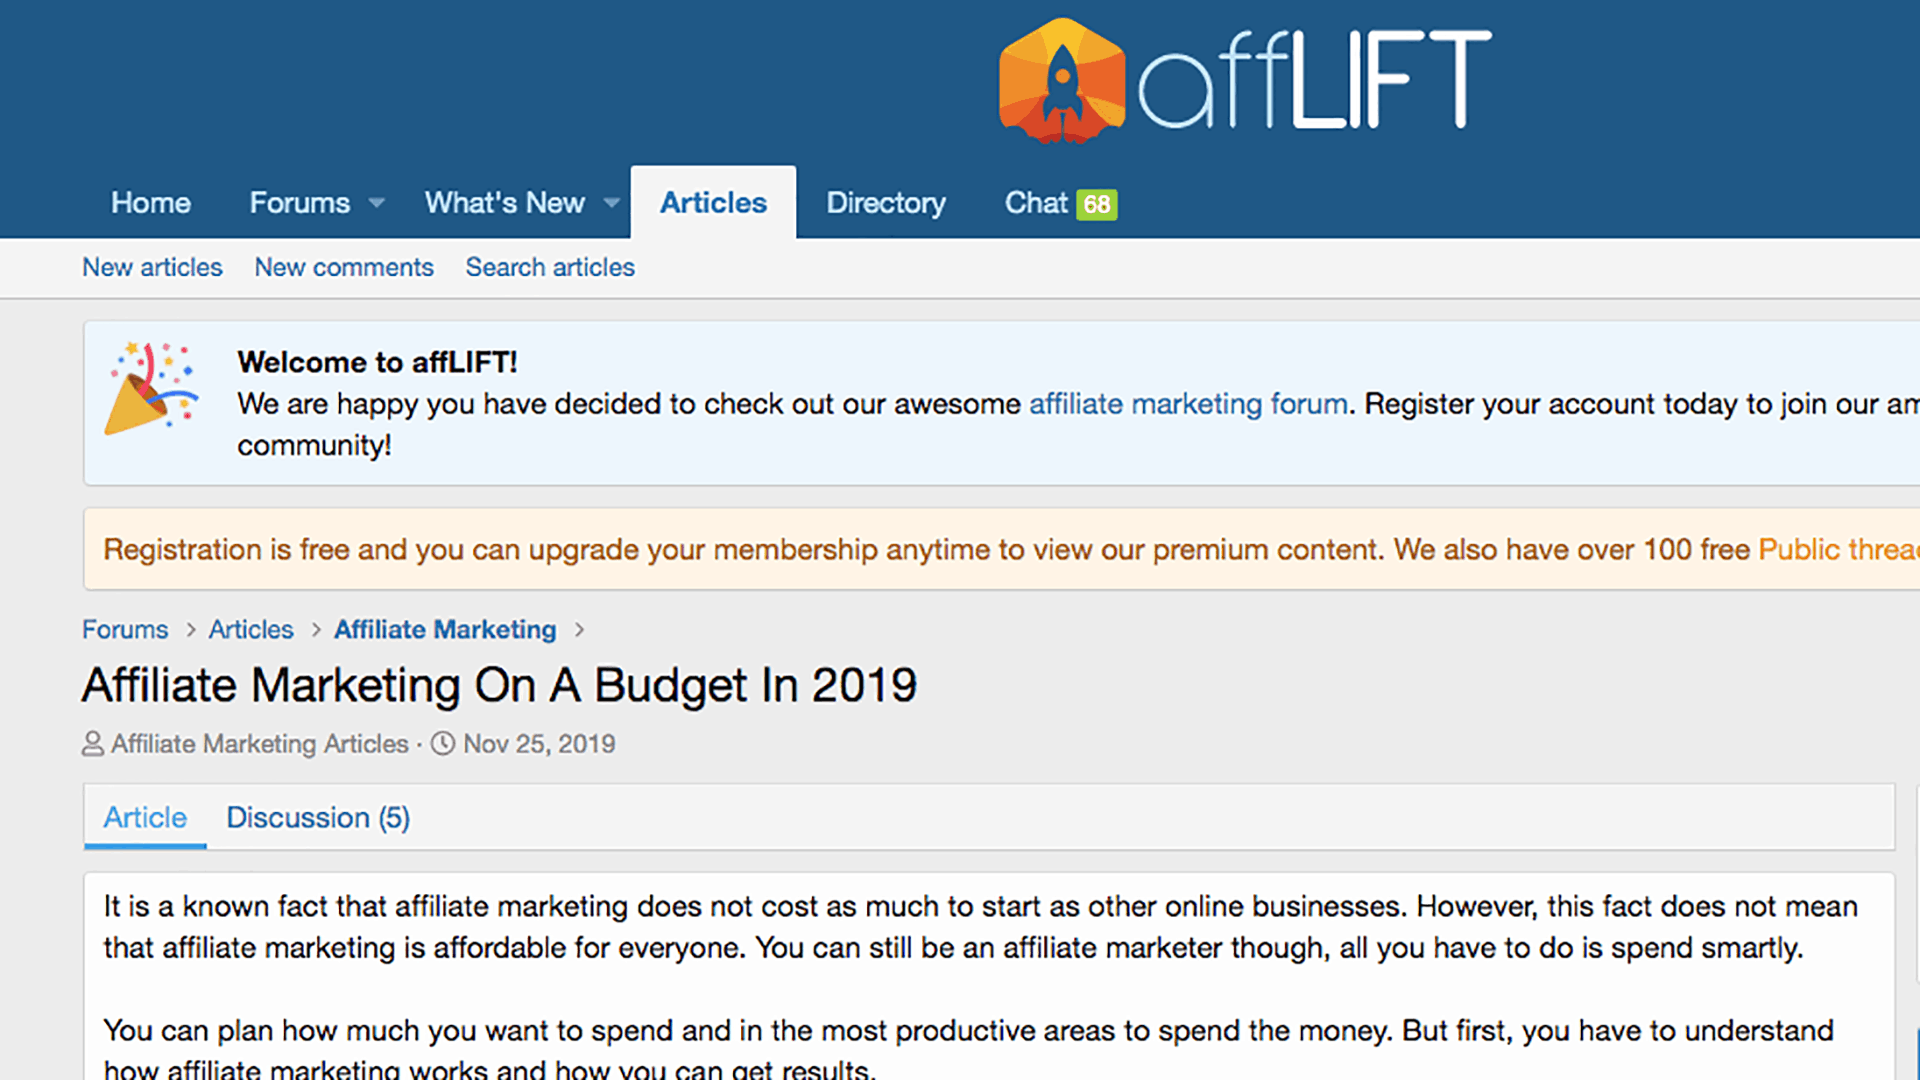Click the party popper welcome icon

[x=151, y=389]
